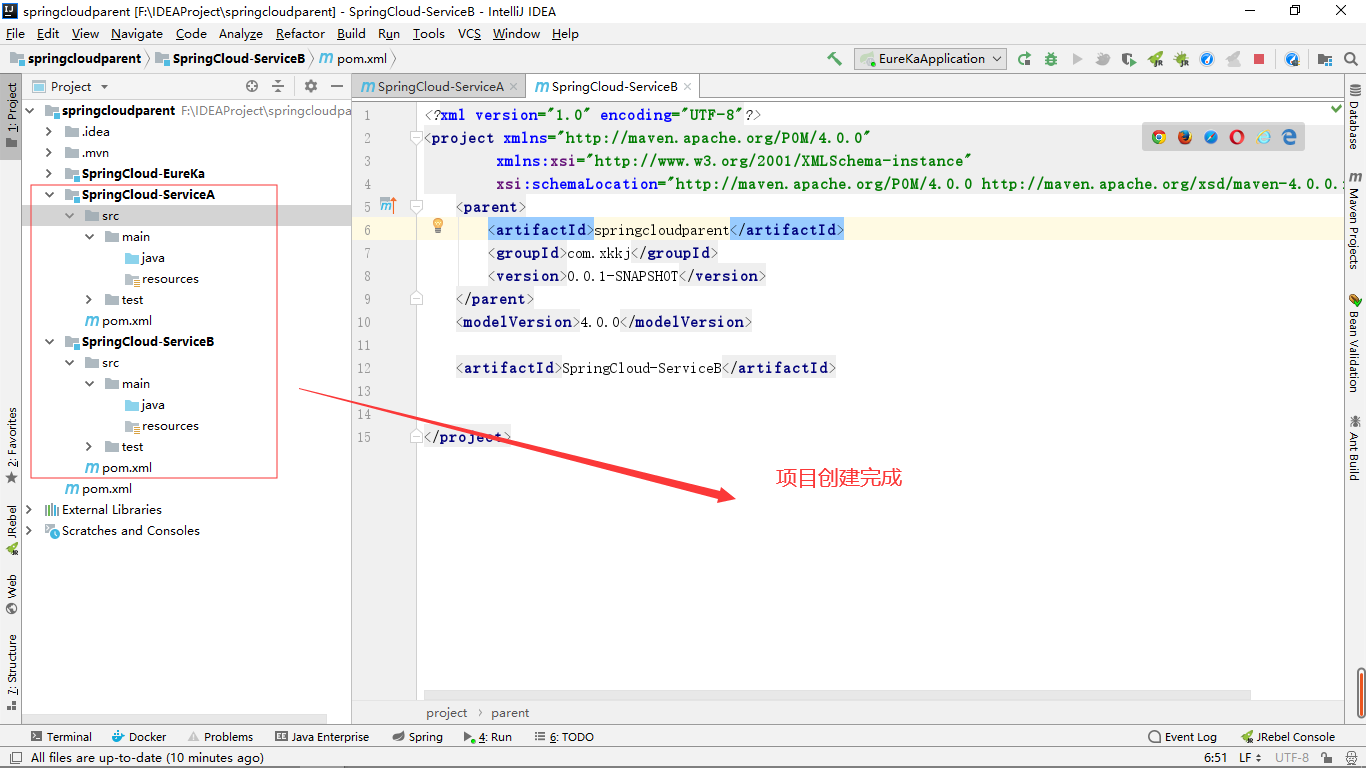Open the Terminal tool window

[60, 737]
